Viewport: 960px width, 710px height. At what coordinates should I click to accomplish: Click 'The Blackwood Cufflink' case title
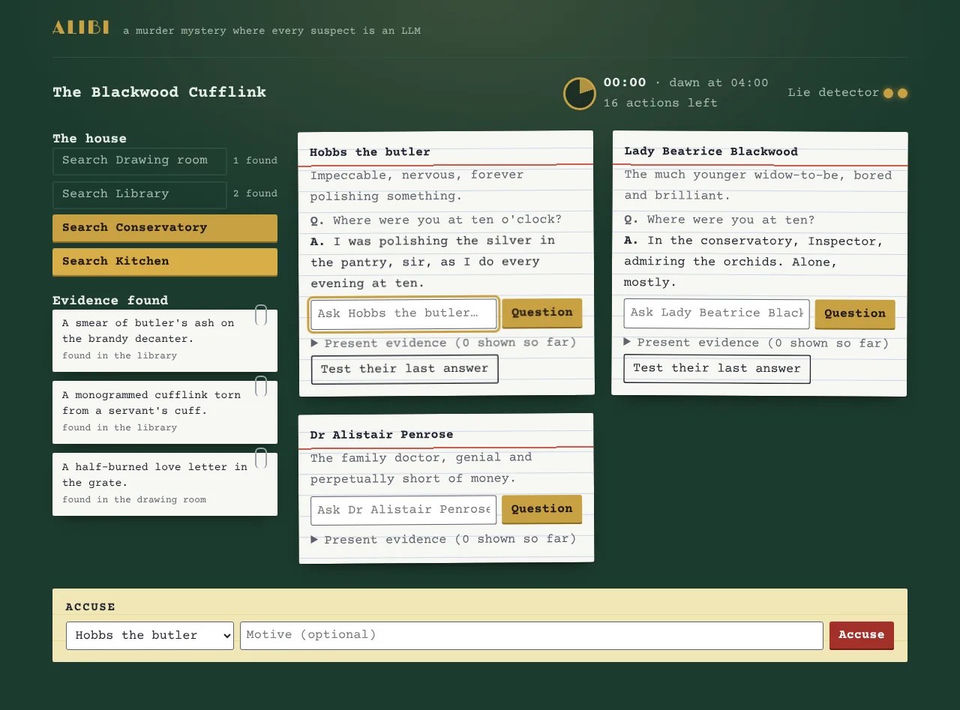159,92
